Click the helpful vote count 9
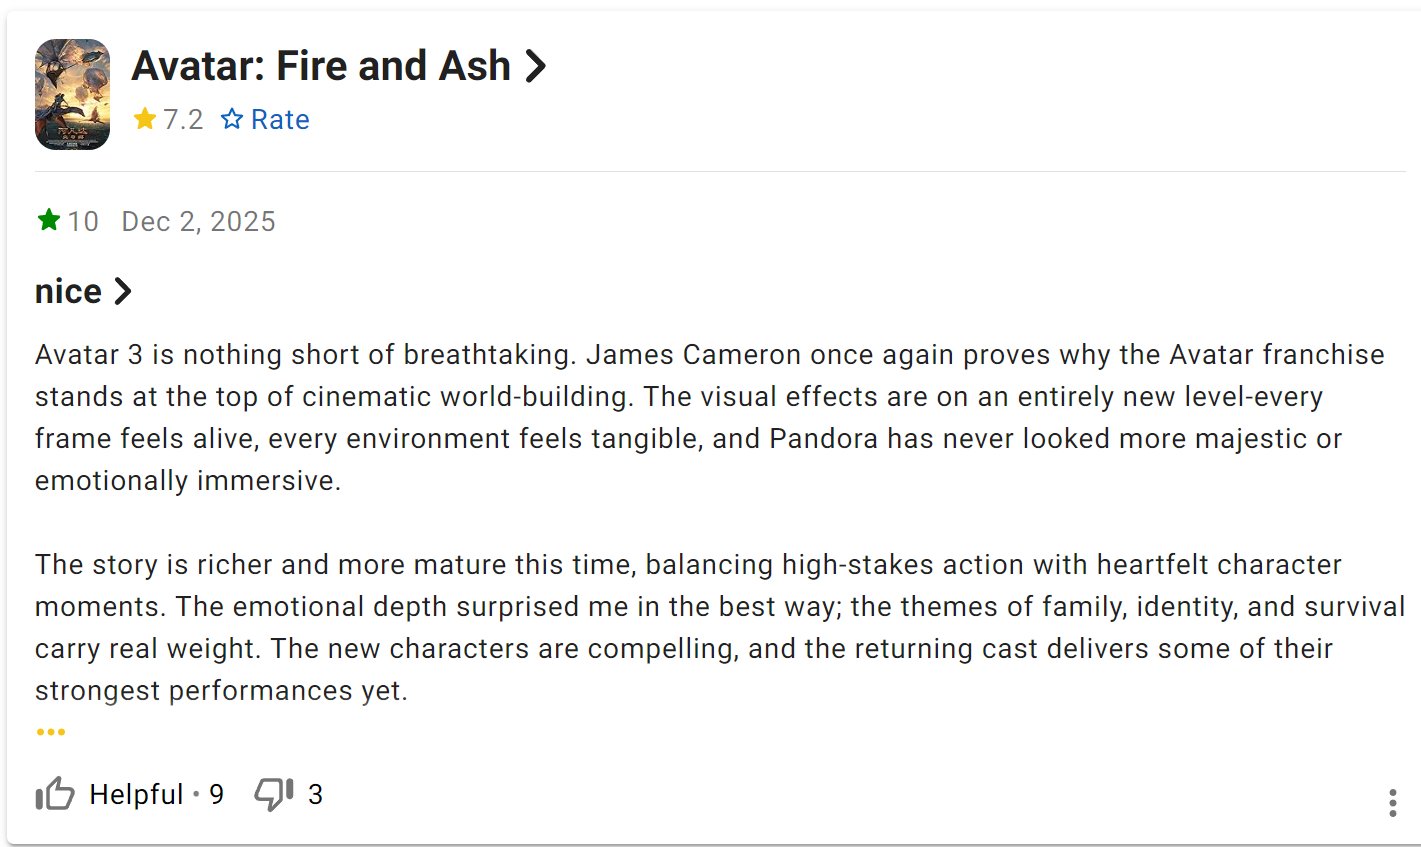The image size is (1421, 847). pos(216,794)
